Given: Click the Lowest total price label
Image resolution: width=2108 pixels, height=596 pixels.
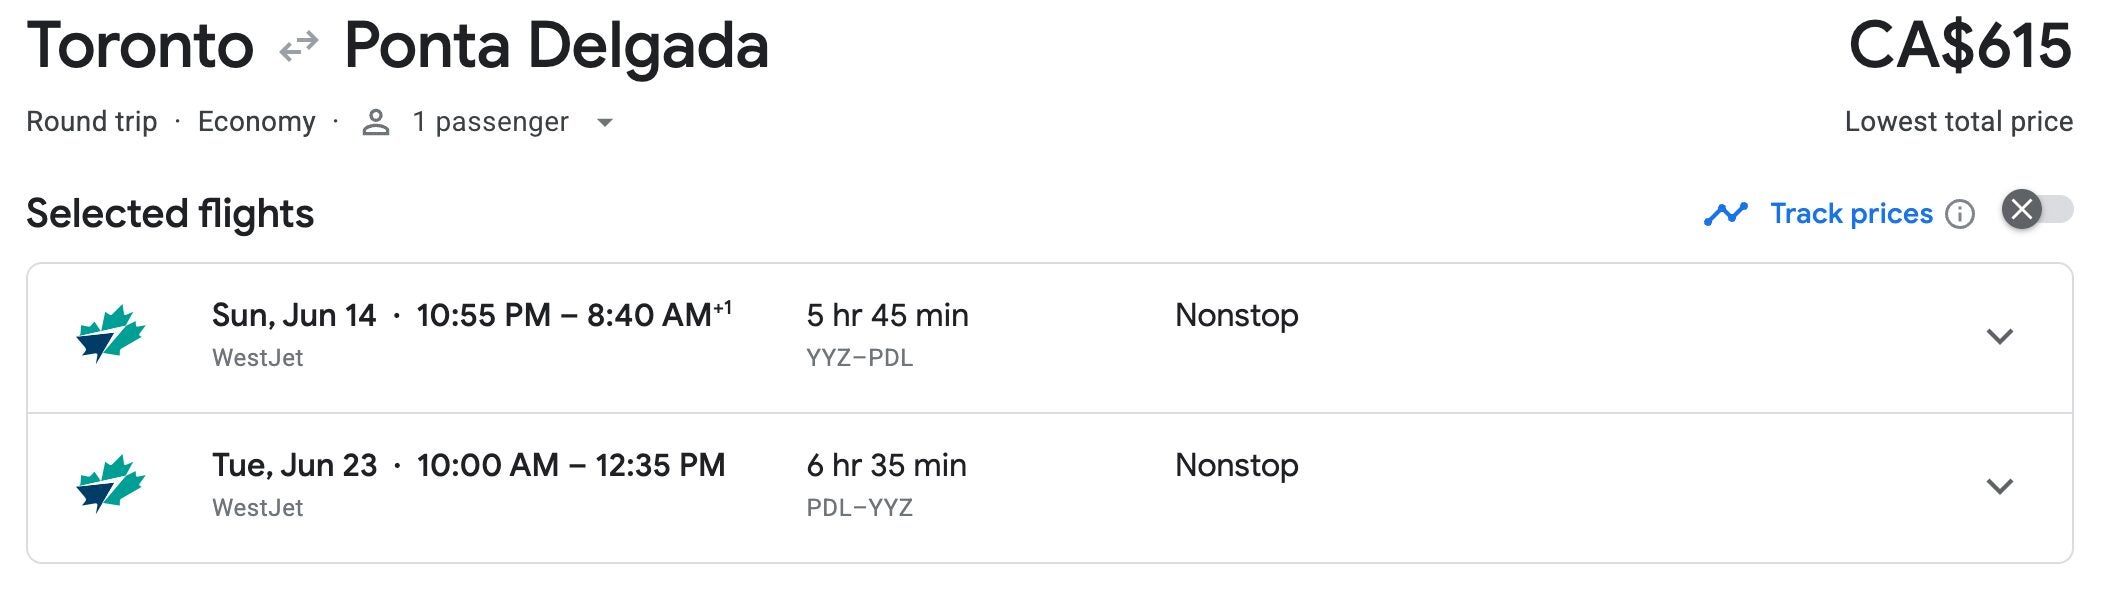Looking at the screenshot, I should point(1958,122).
